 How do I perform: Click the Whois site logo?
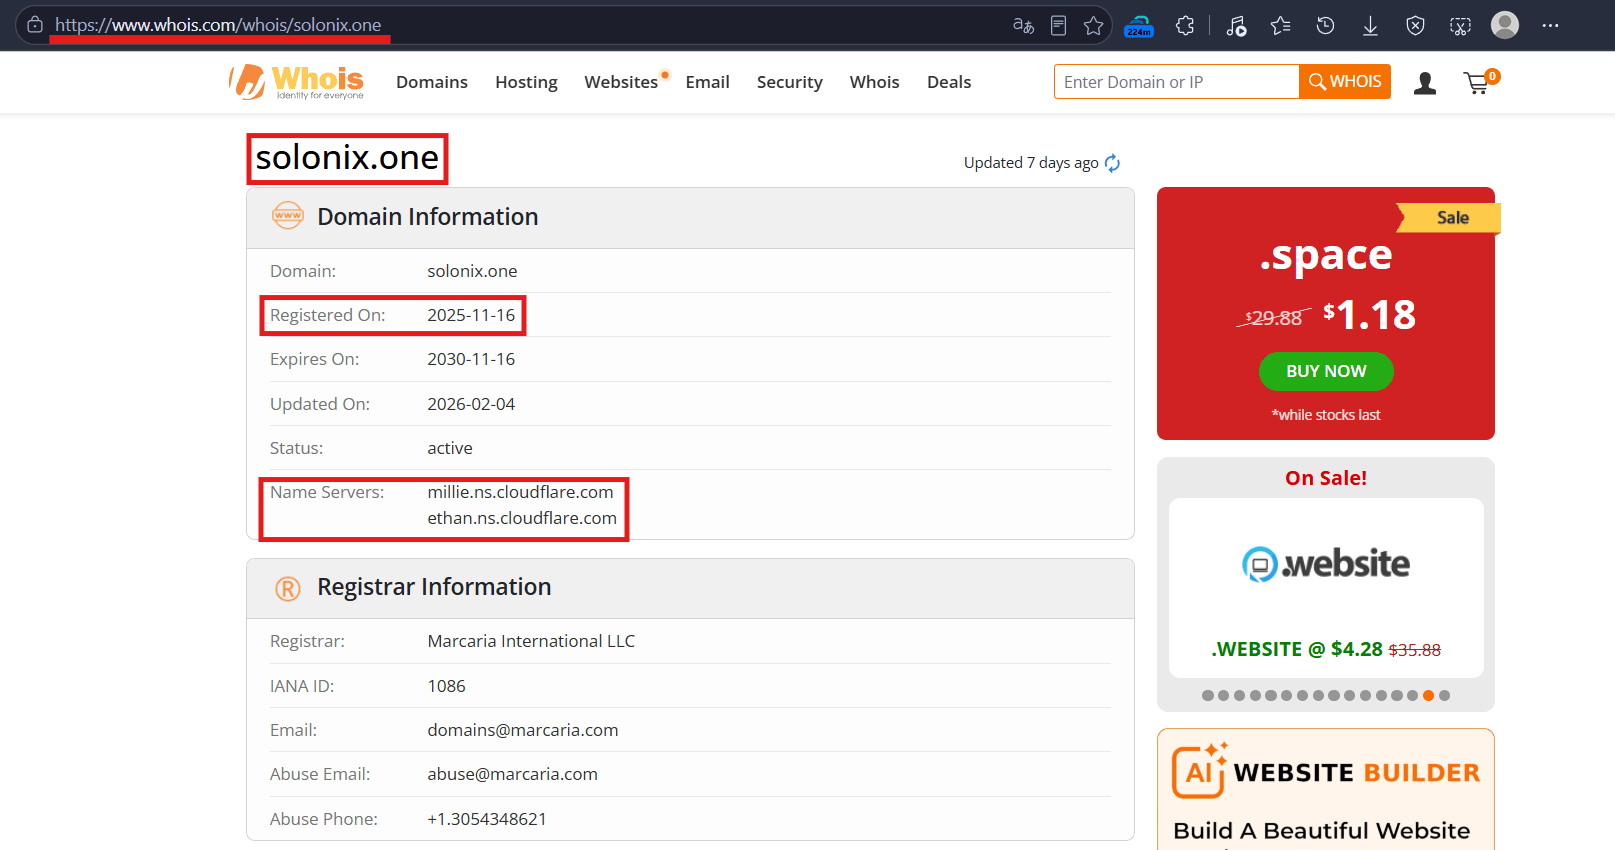point(296,82)
